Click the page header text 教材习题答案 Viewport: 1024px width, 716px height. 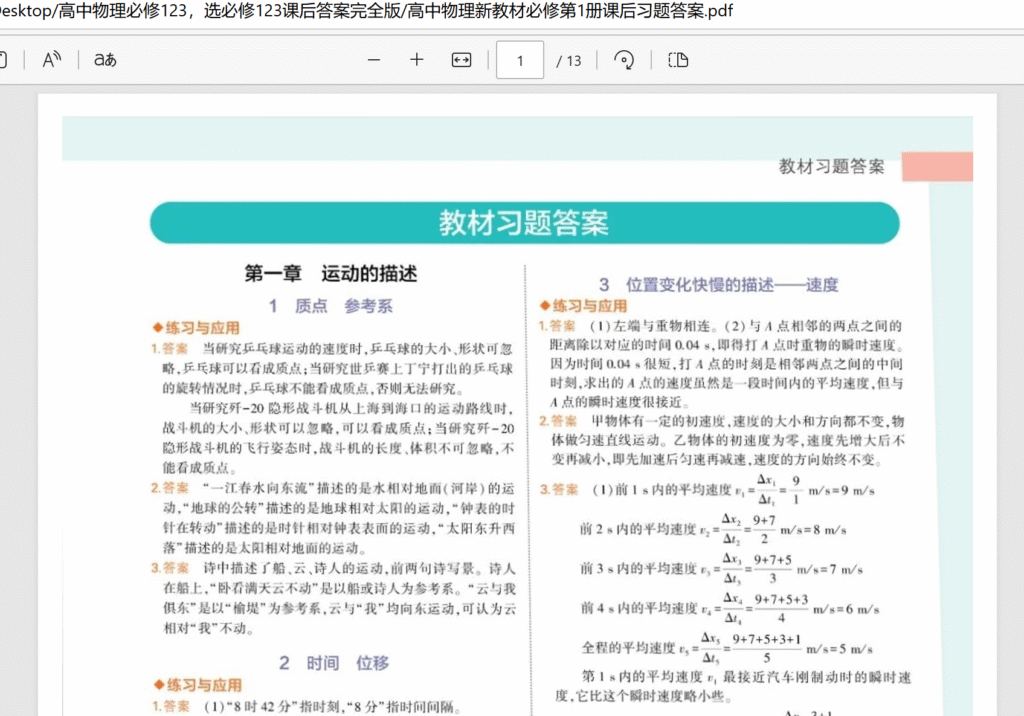(x=831, y=167)
